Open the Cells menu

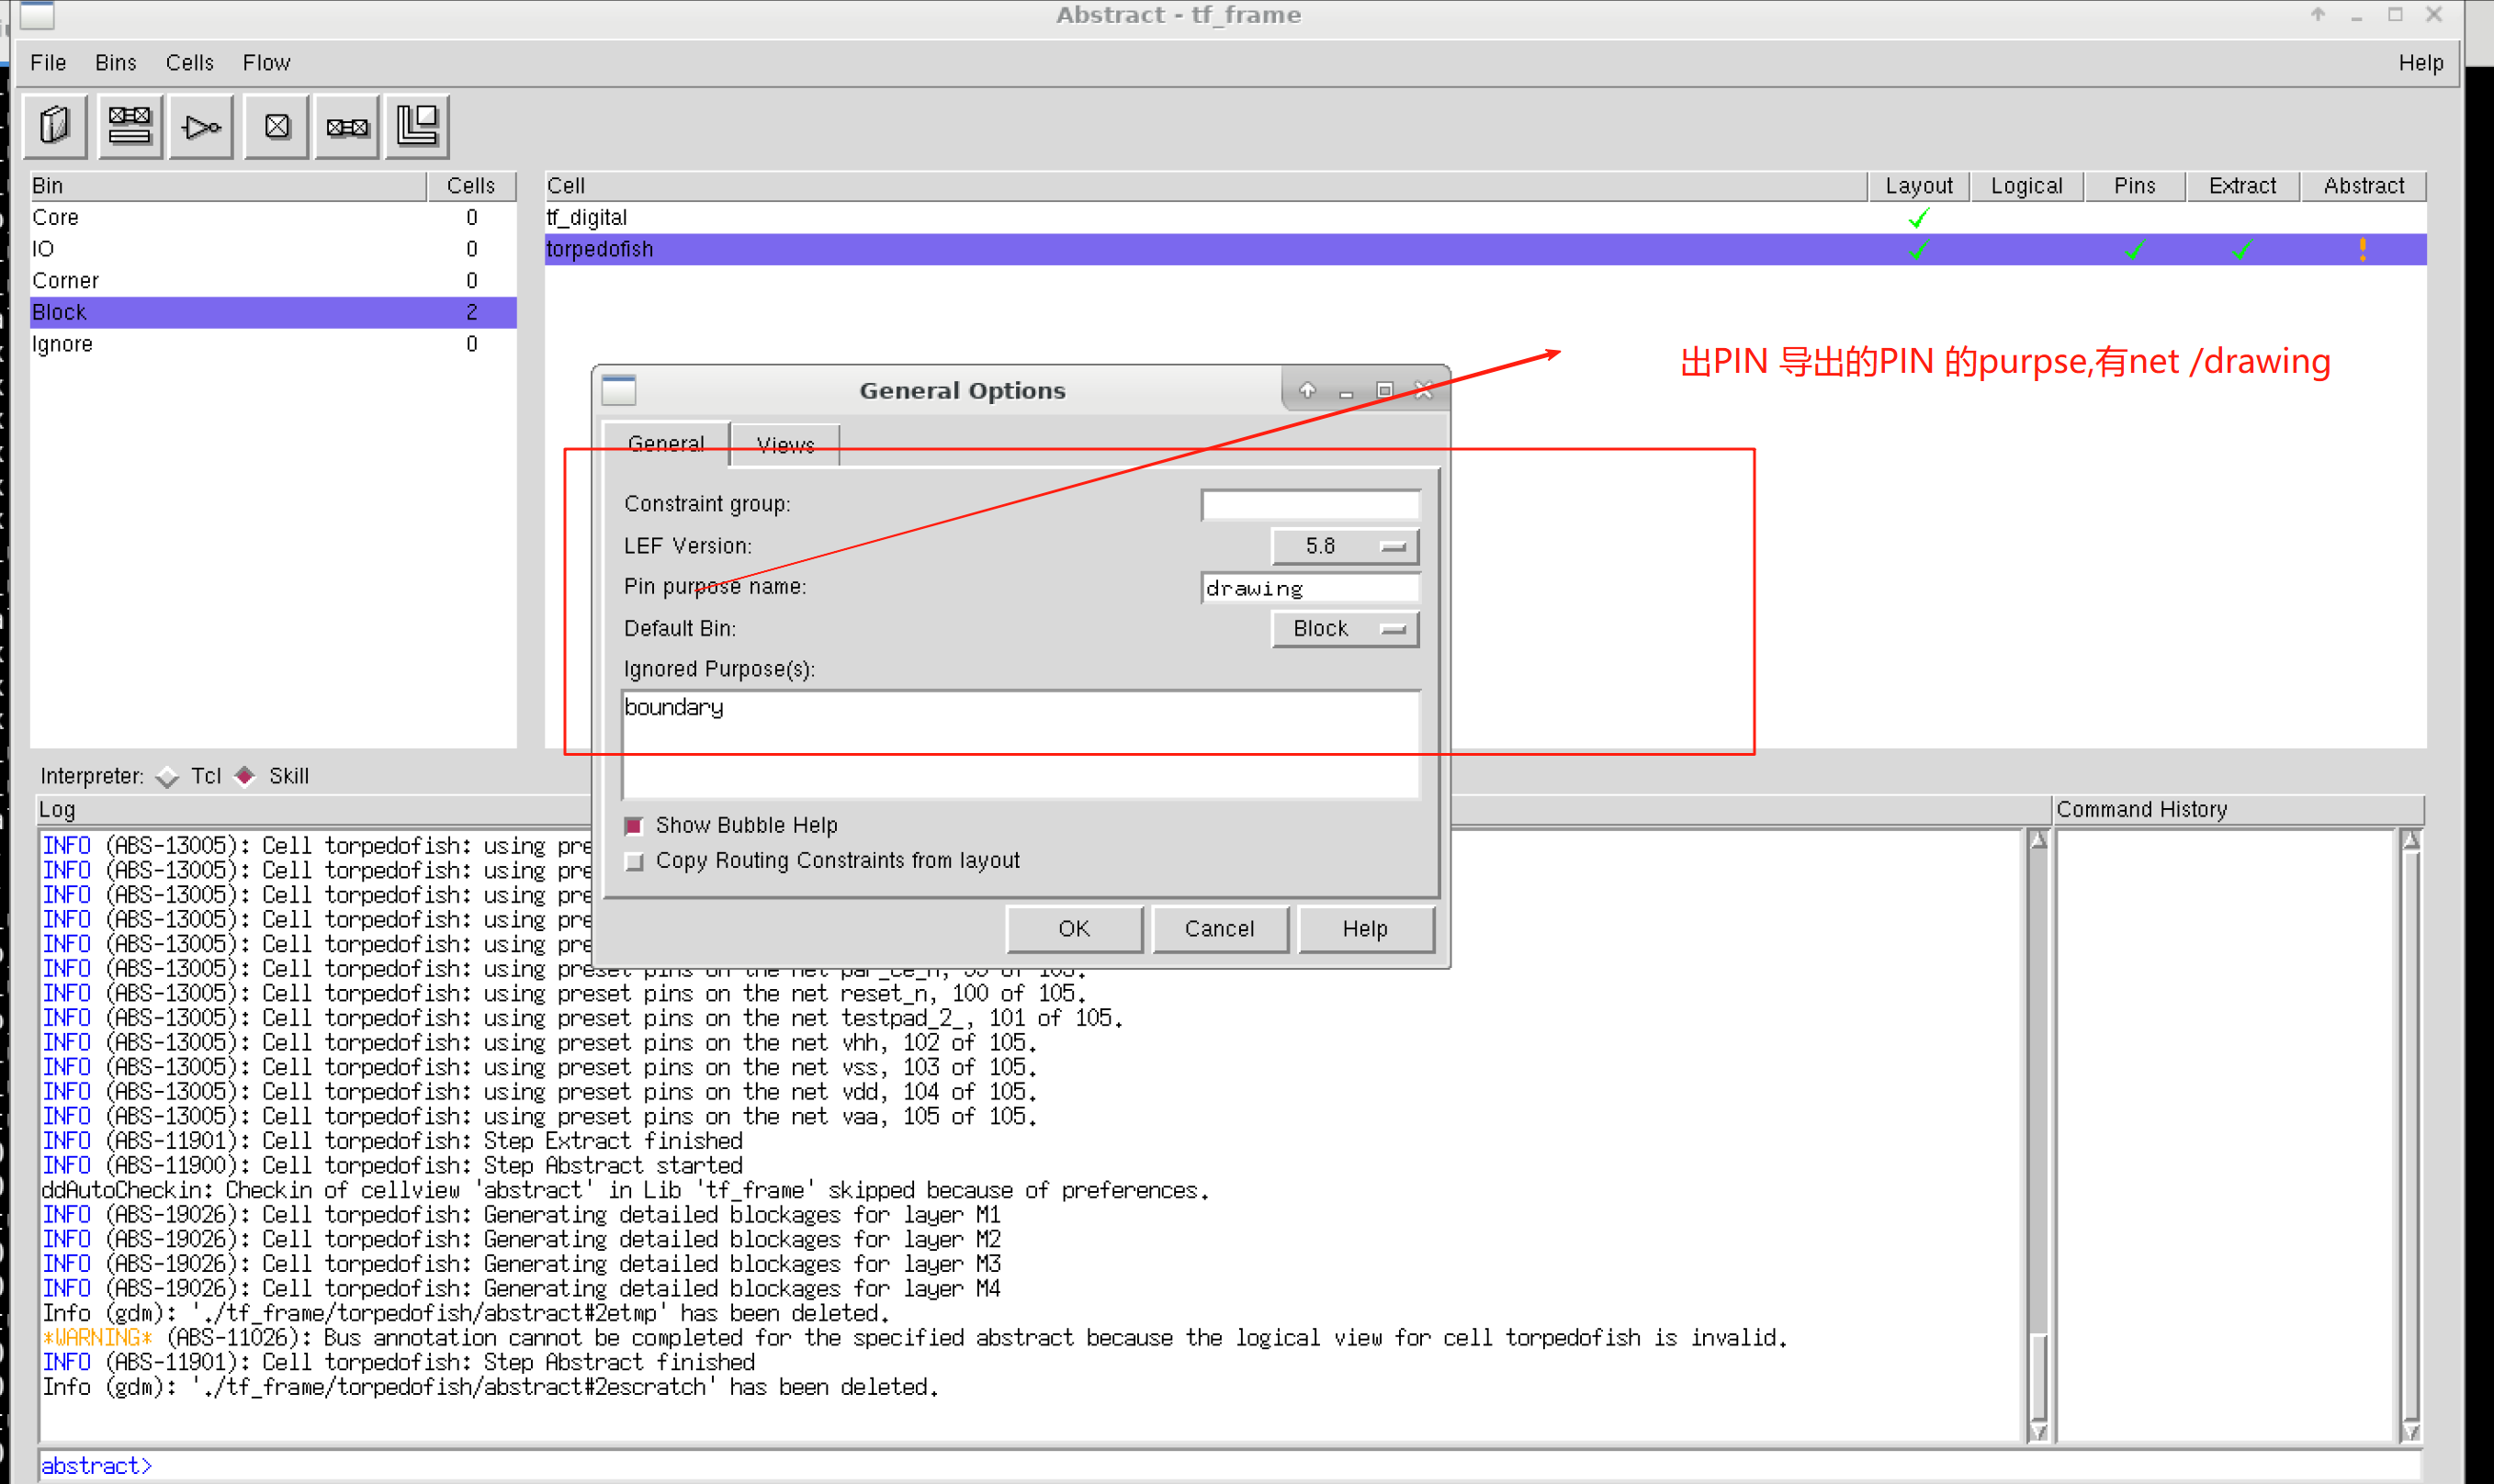(189, 63)
